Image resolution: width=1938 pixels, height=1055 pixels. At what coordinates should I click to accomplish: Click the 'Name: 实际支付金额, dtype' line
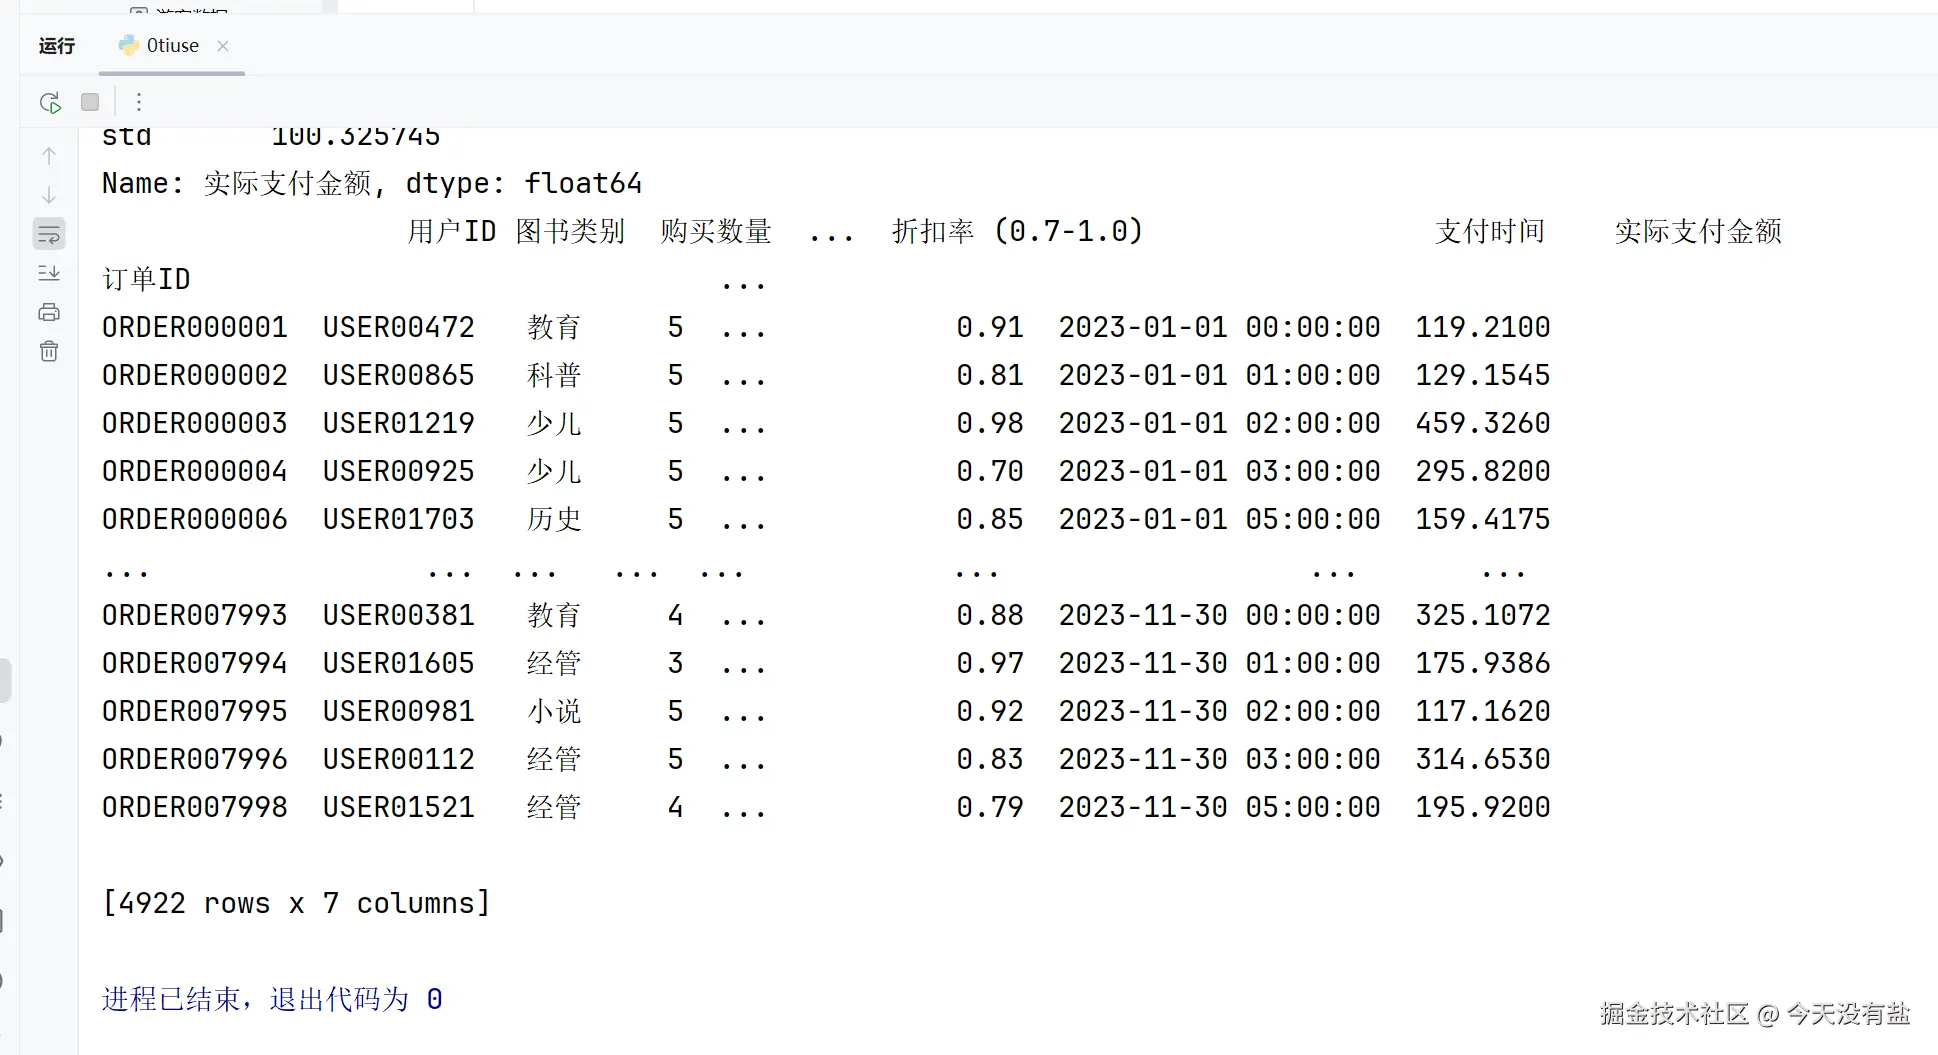coord(371,183)
